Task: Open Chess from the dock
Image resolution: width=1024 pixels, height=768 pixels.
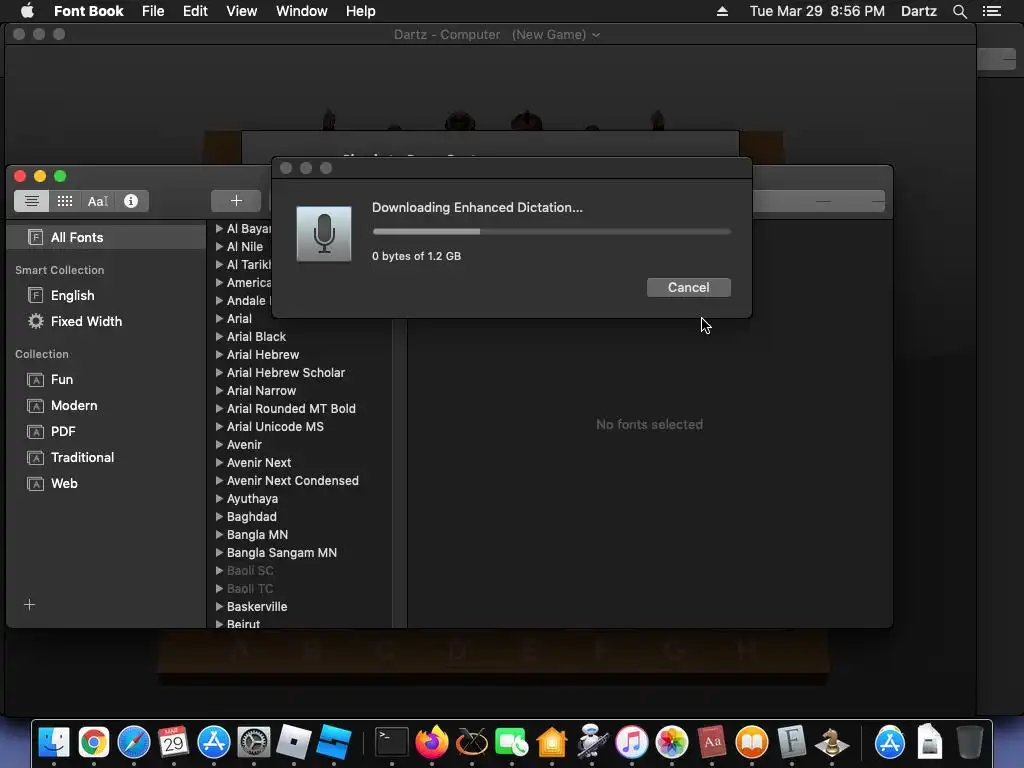Action: coord(831,743)
